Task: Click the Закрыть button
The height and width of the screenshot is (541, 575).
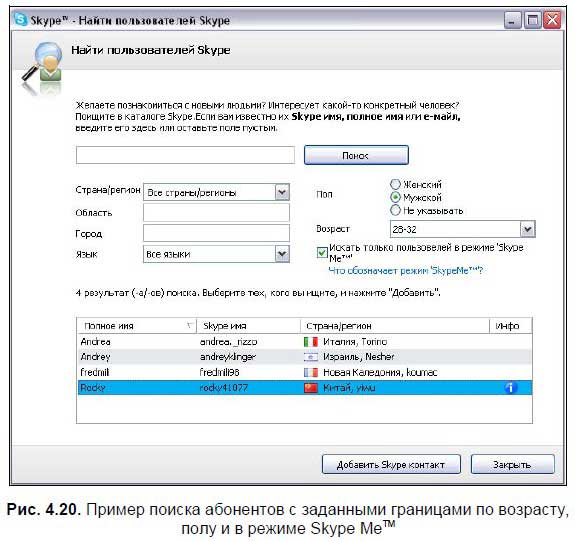Action: click(x=512, y=464)
